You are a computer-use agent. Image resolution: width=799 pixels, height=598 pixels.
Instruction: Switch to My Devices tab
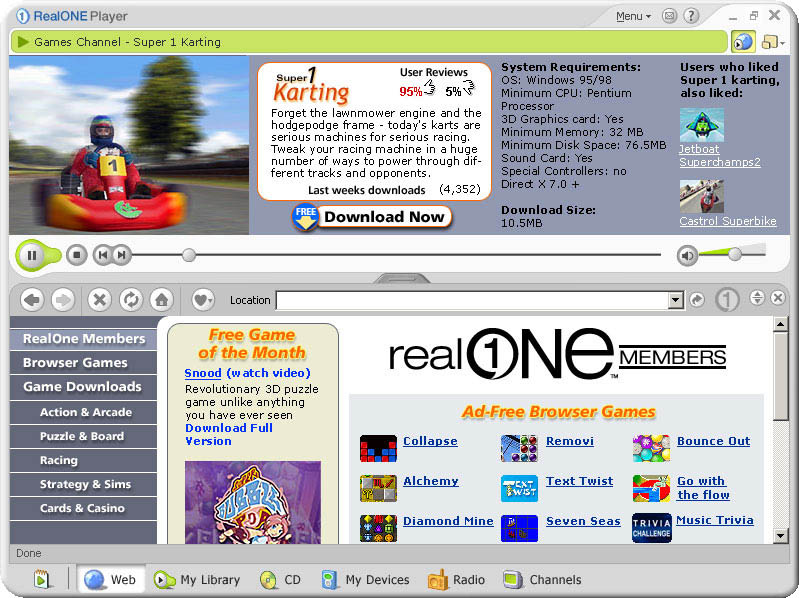click(365, 580)
